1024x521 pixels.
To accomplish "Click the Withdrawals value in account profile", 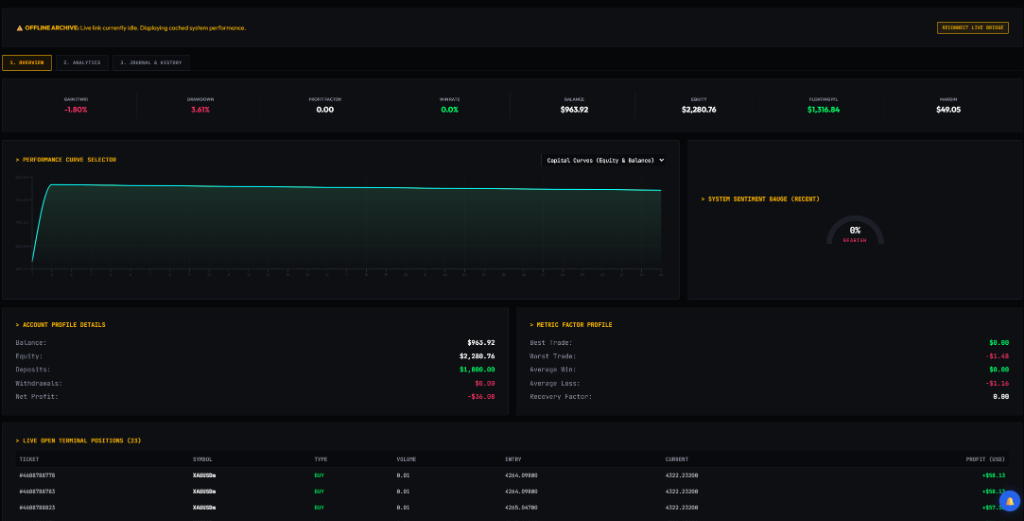I will pyautogui.click(x=485, y=383).
